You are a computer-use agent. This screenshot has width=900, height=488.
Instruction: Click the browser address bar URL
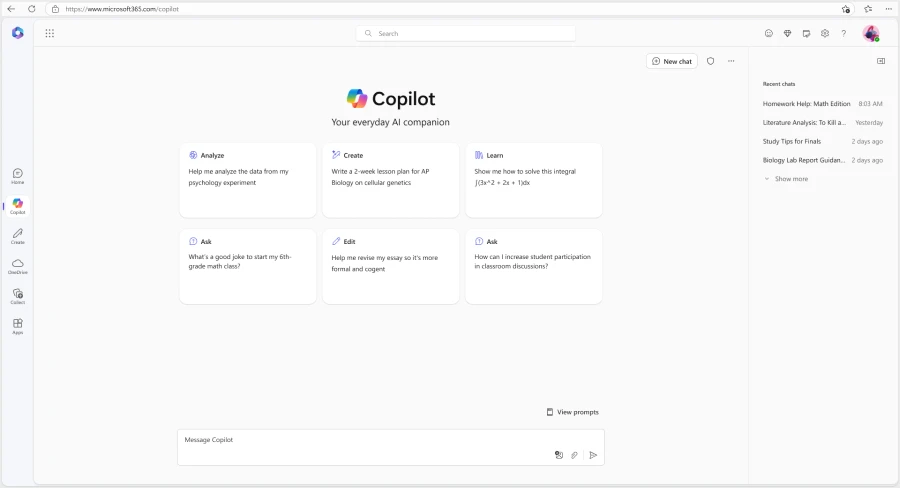122,9
